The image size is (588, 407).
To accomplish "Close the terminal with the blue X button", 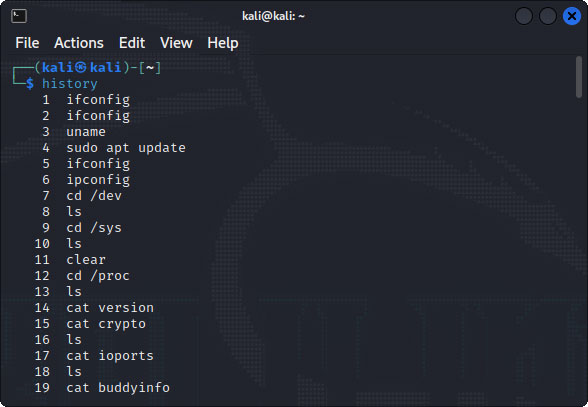I will 572,16.
